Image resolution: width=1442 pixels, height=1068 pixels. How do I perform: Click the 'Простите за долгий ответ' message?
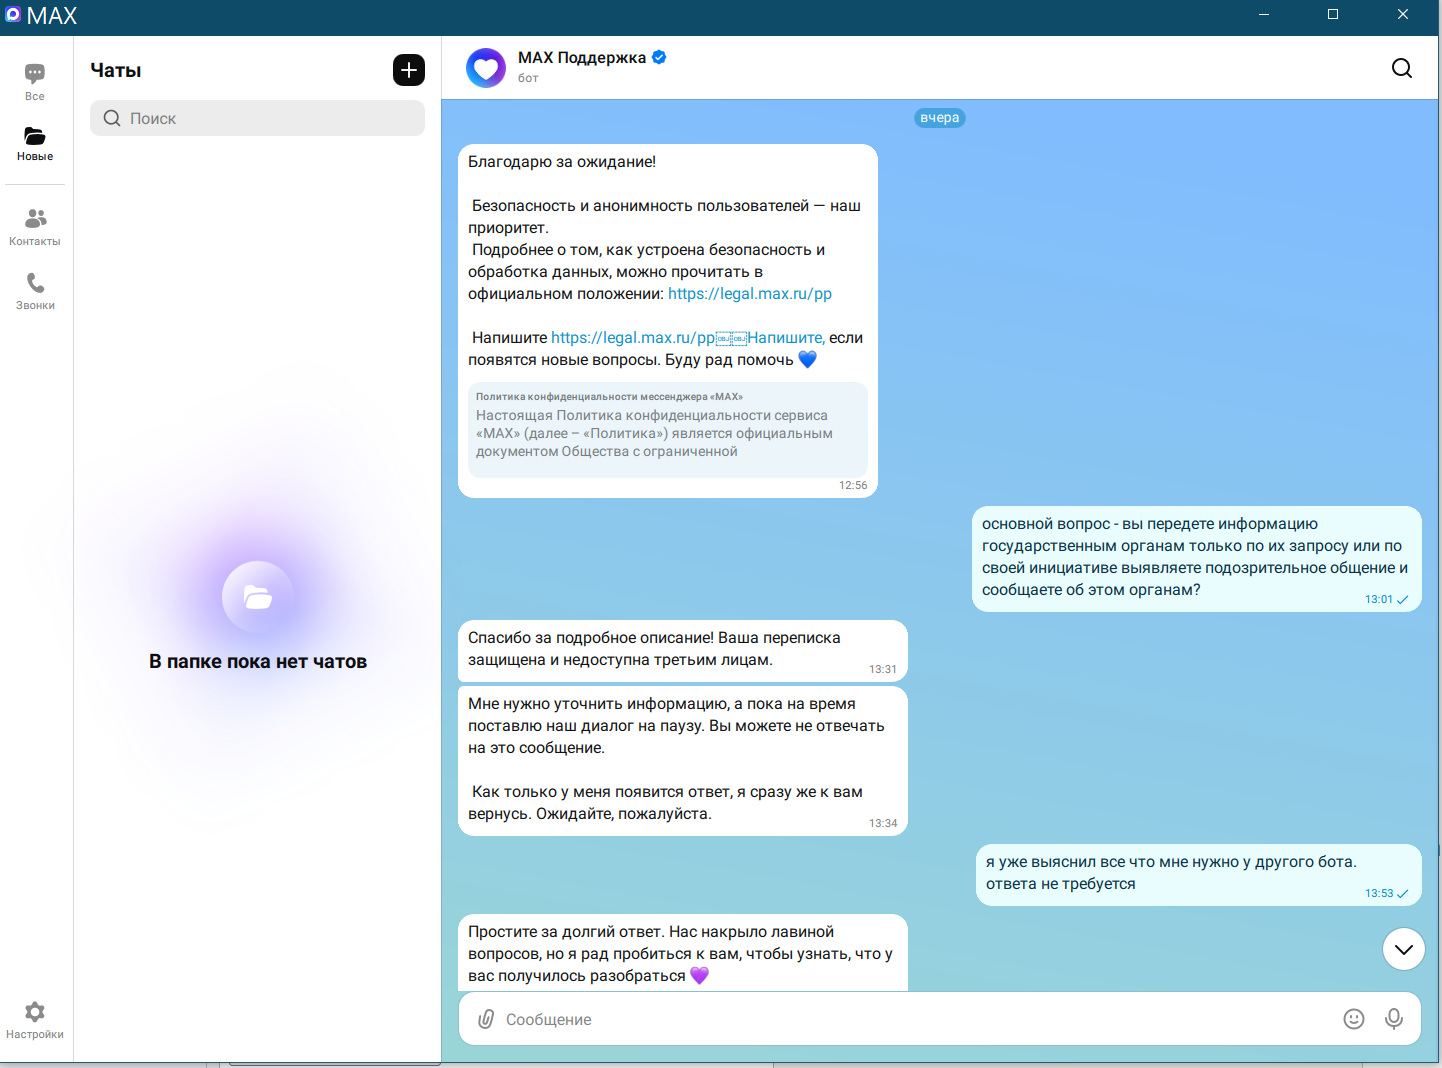(x=683, y=954)
